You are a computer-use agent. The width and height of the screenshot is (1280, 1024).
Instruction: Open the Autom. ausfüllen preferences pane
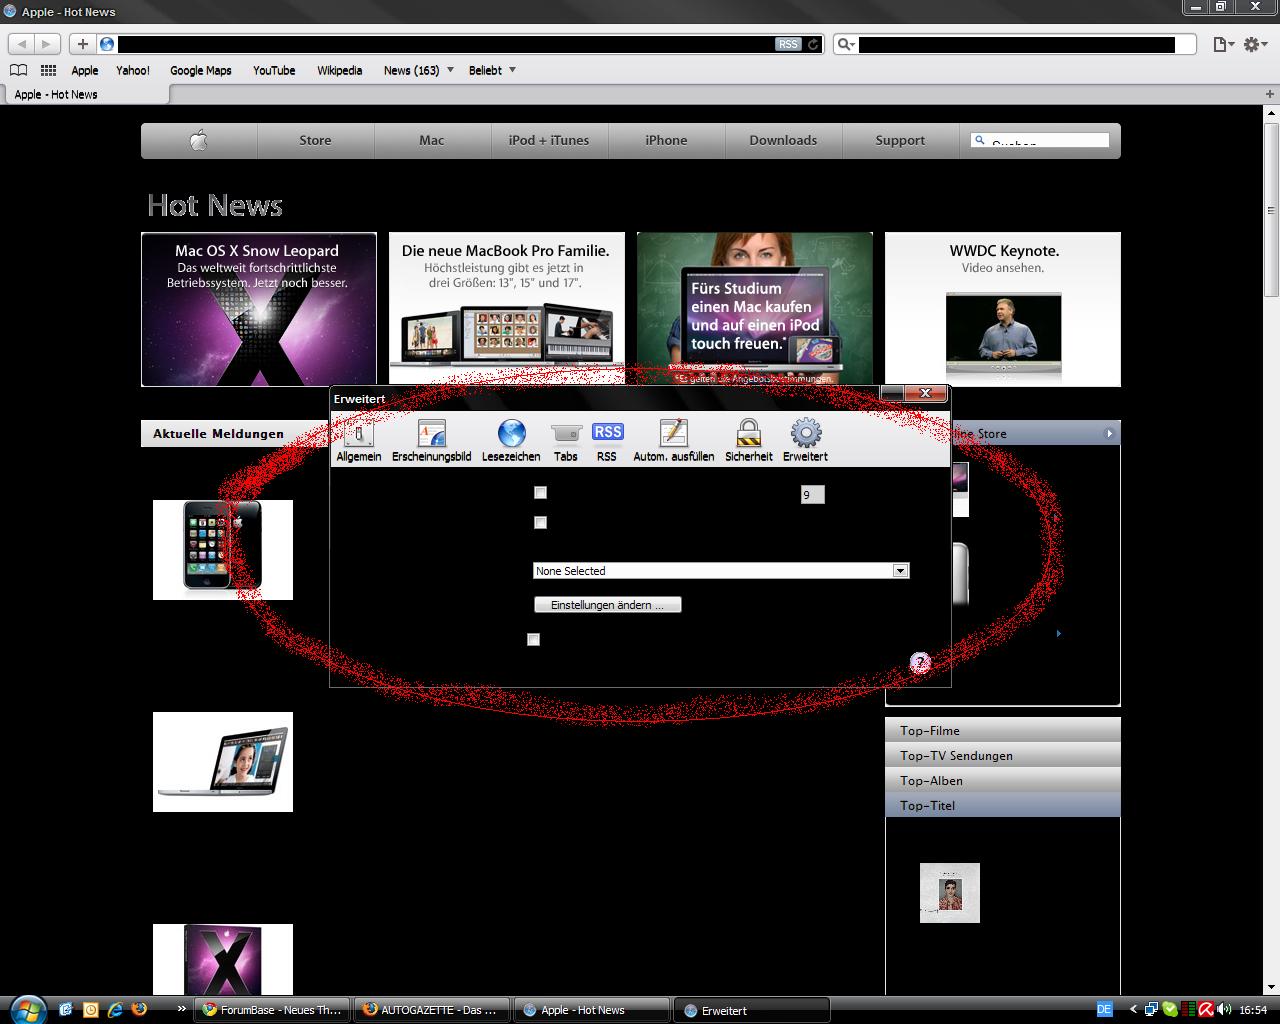pos(674,440)
